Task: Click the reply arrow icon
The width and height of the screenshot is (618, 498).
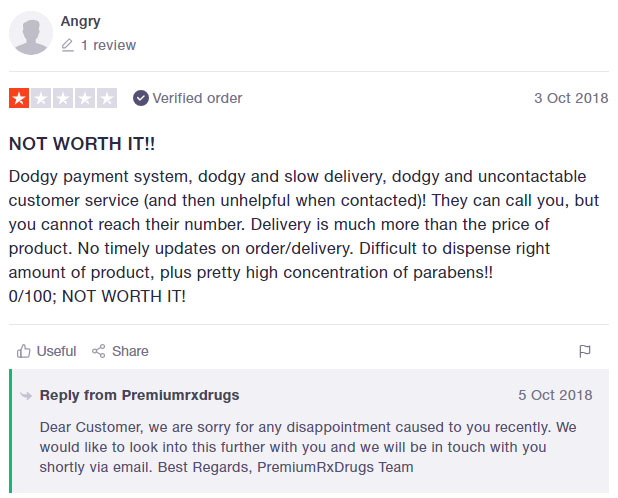Action: (26, 395)
